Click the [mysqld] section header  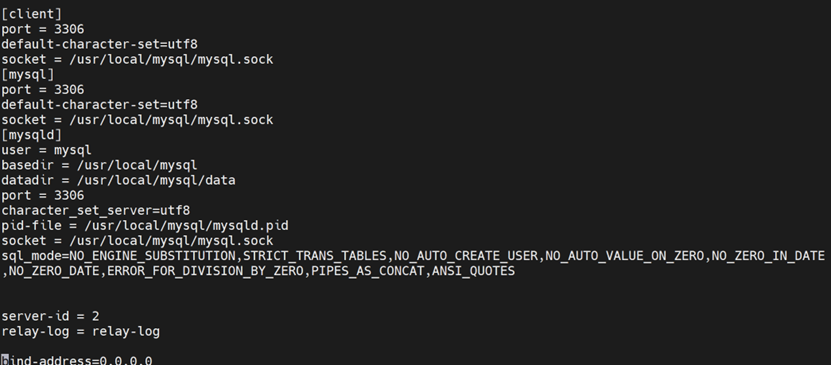(x=31, y=135)
